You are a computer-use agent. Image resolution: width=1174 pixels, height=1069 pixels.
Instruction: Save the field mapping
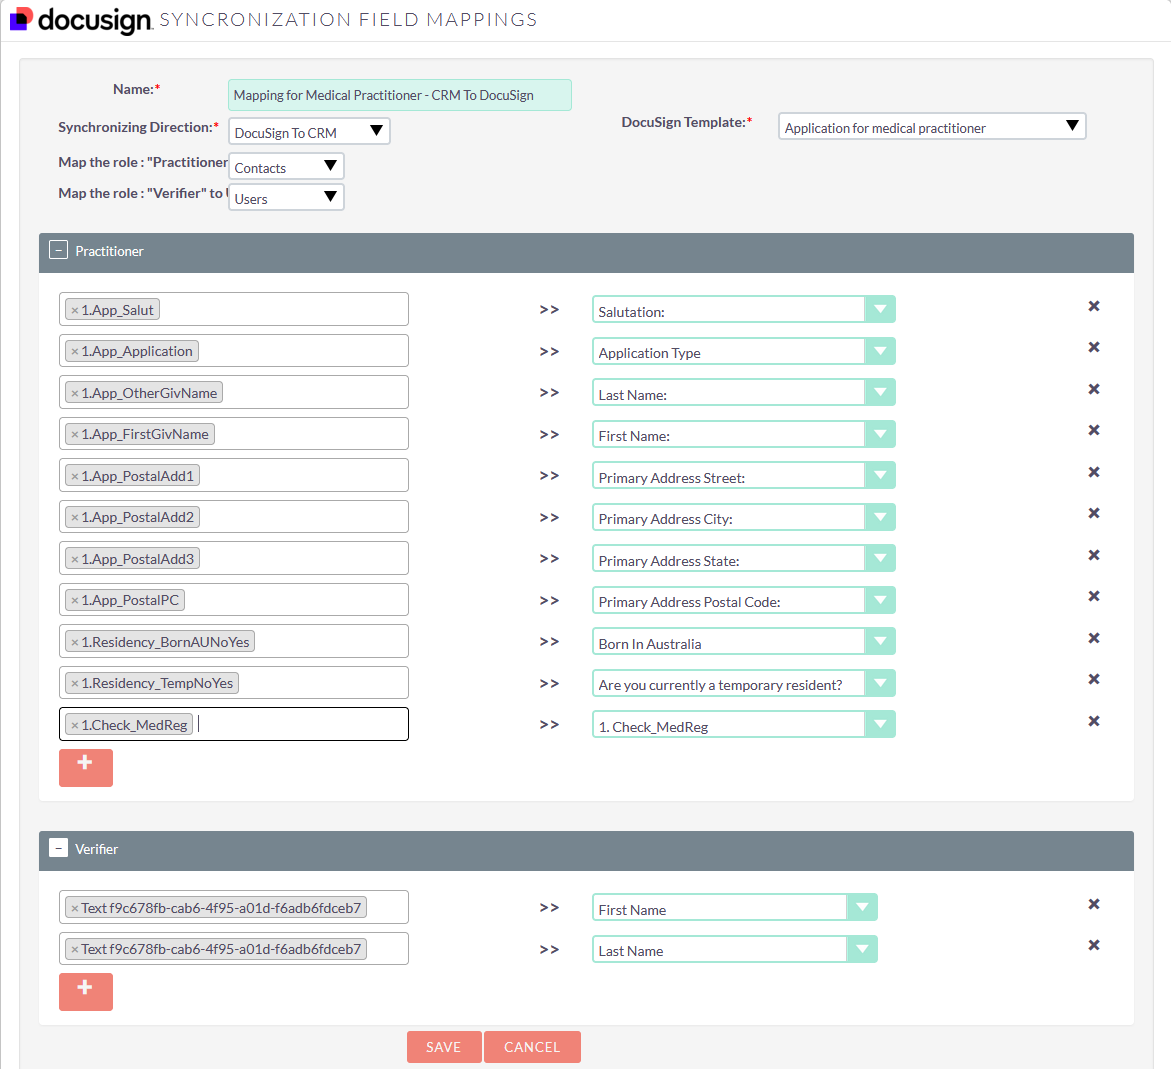443,1047
